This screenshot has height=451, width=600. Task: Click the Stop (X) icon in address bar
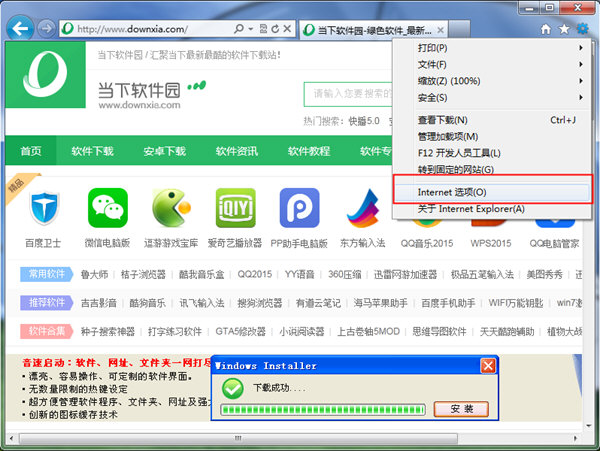tap(287, 29)
